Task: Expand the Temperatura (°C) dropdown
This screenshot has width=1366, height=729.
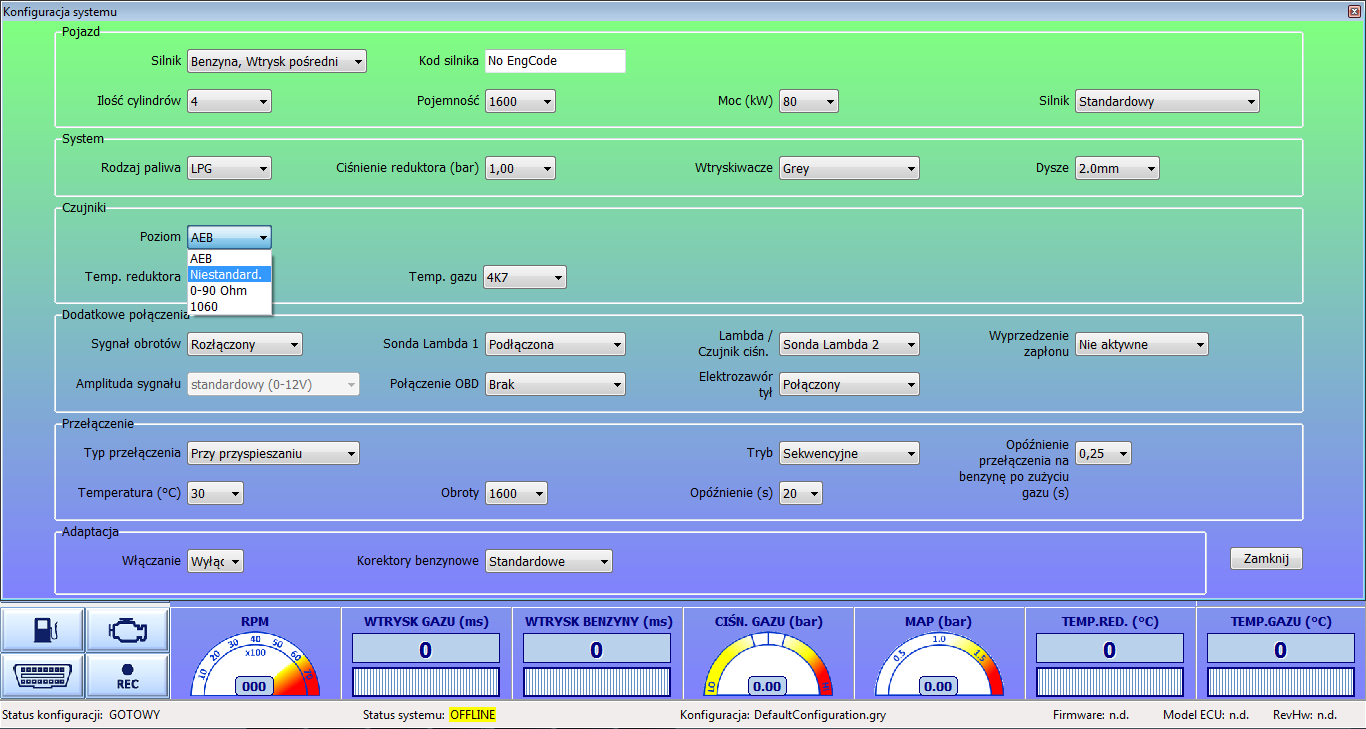Action: tap(215, 493)
